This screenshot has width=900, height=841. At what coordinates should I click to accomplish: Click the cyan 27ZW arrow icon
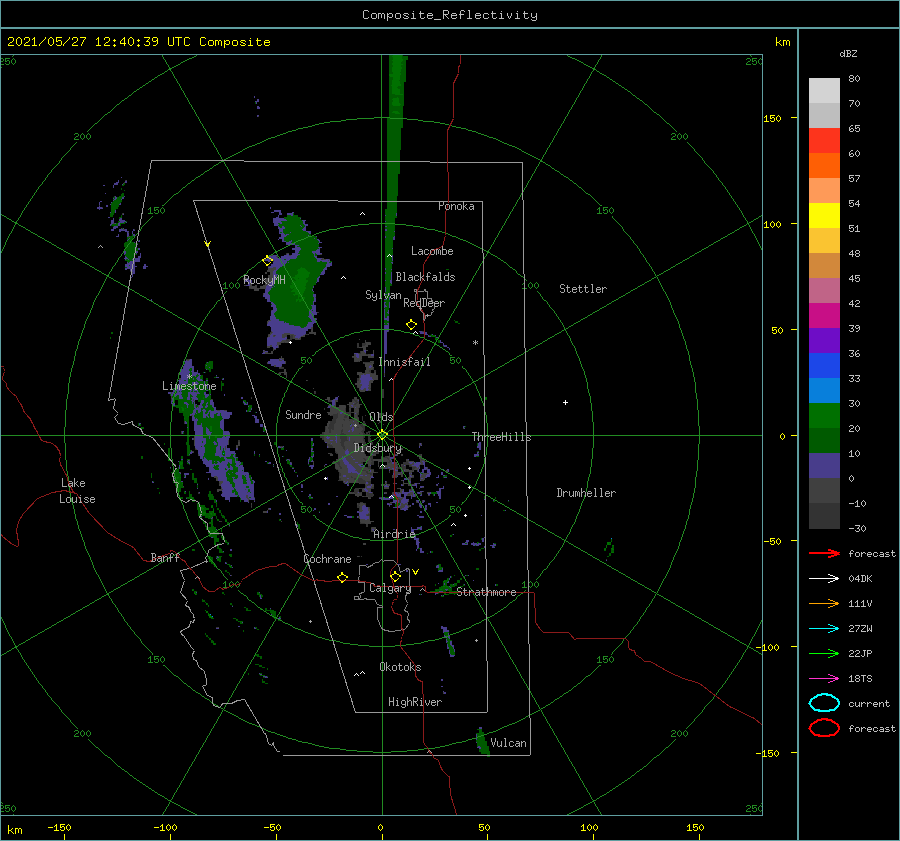[x=824, y=629]
